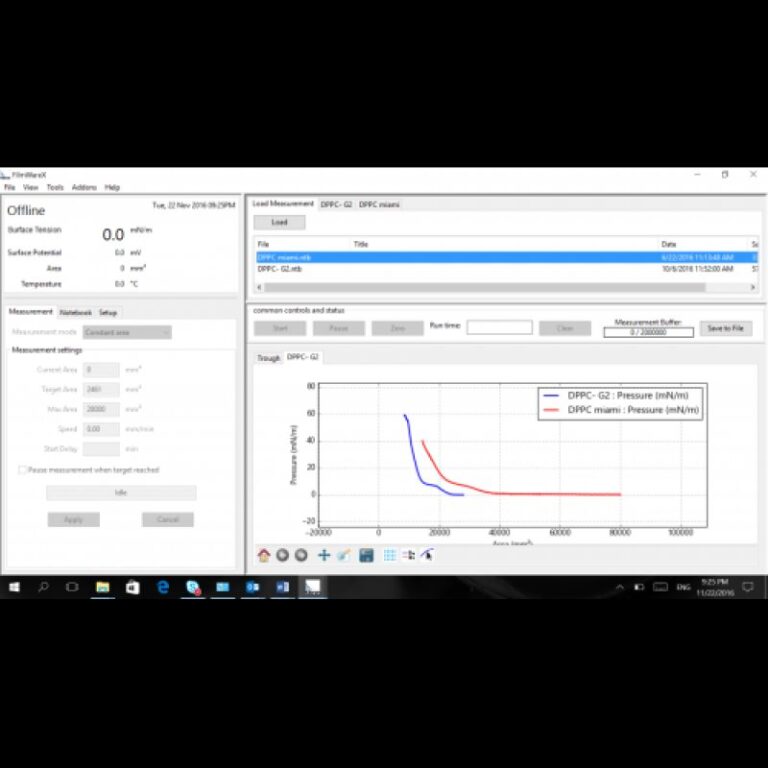Enable 'Pause measurement when target reached' checkbox
Screen dimensions: 768x768
pos(22,470)
